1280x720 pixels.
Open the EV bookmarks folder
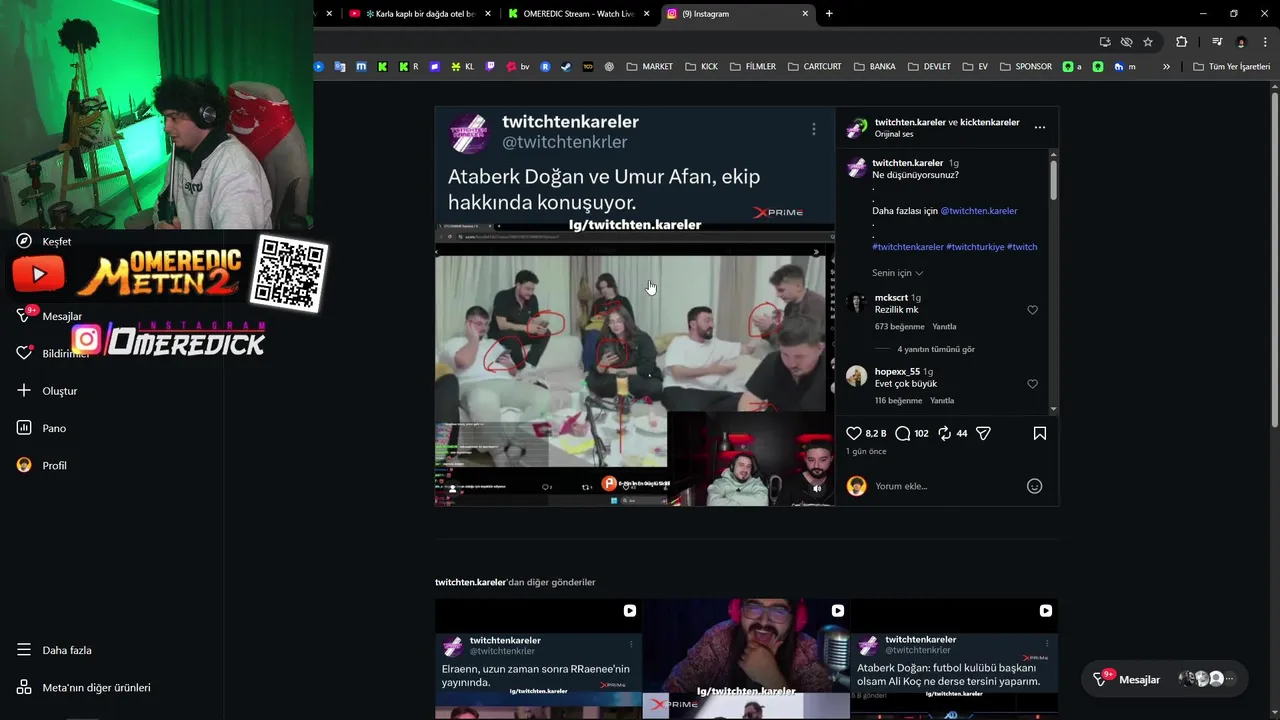[x=975, y=67]
